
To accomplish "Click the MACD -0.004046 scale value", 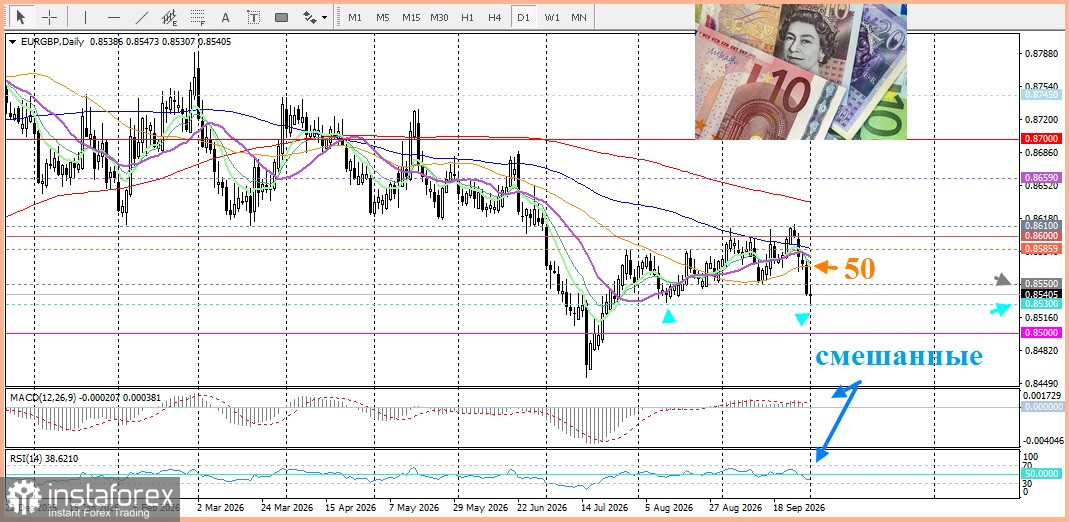I will pos(1044,440).
